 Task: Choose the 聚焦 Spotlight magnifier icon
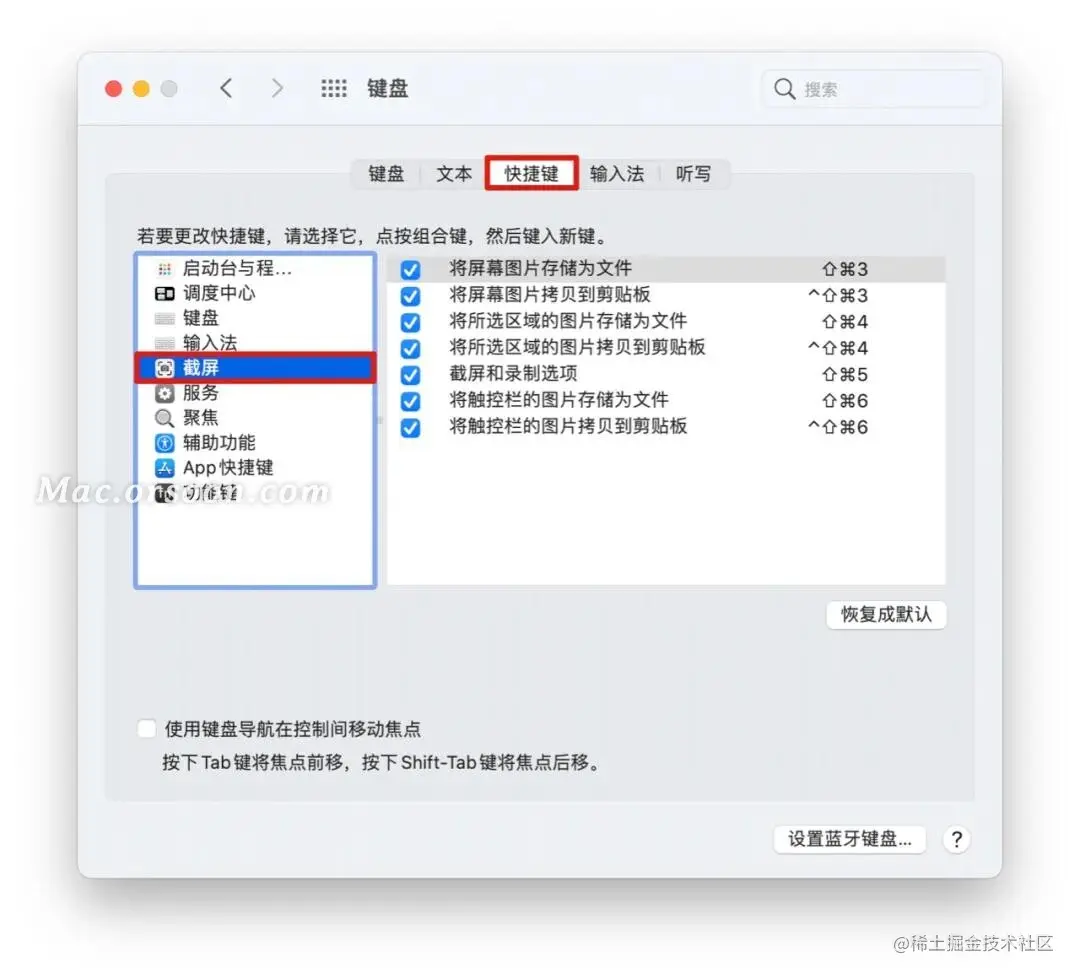[165, 418]
